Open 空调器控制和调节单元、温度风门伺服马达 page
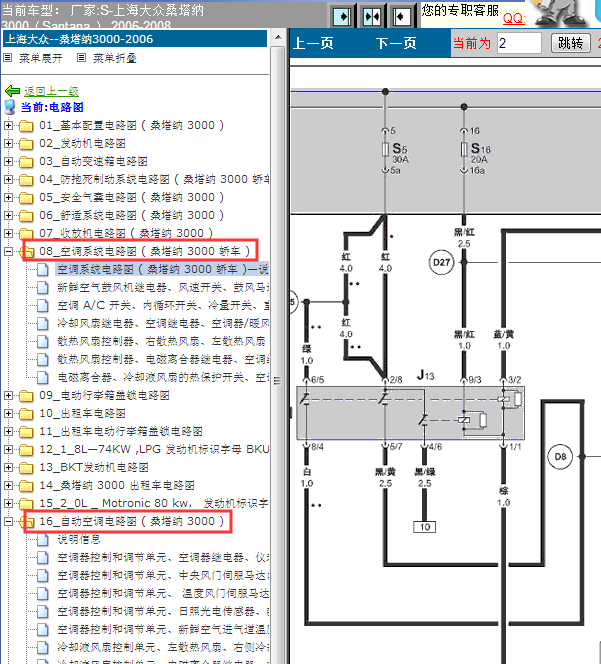Viewport: 601px width, 664px height. coord(163,594)
